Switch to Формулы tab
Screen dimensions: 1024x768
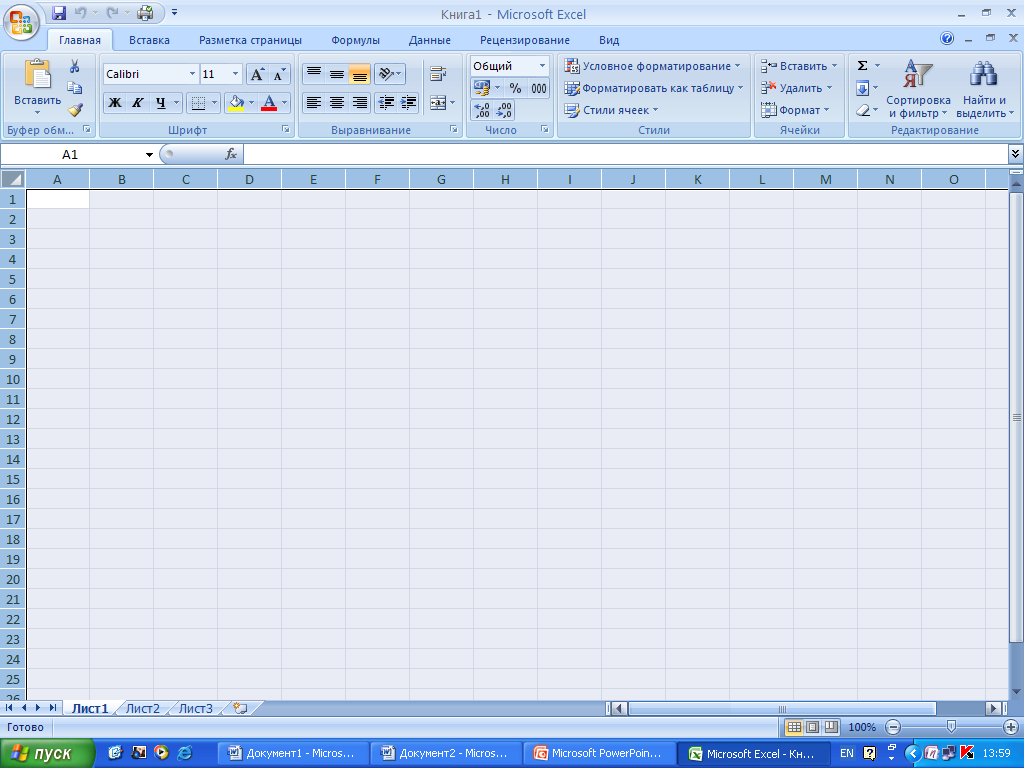click(x=355, y=40)
